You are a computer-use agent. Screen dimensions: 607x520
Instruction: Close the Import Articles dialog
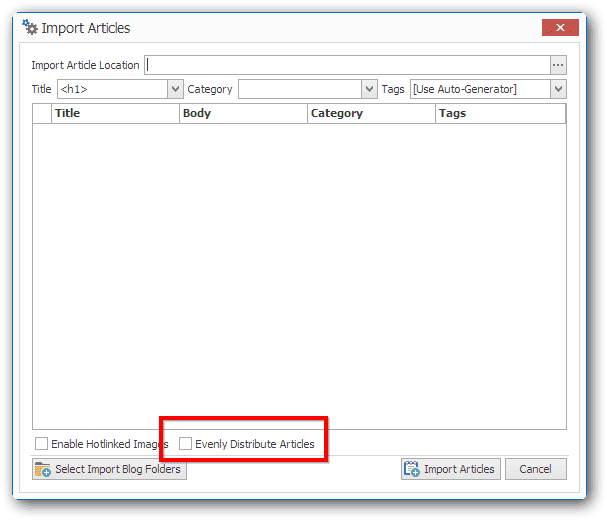(560, 27)
